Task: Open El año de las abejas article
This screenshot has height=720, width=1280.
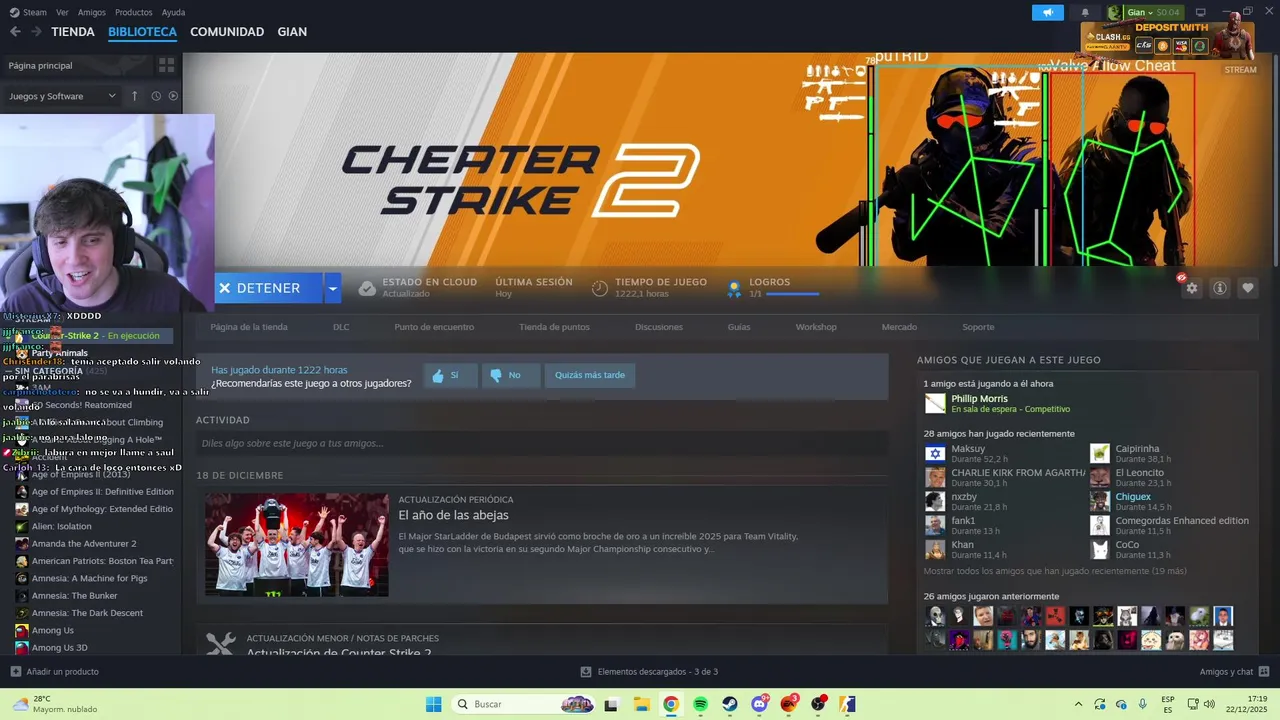Action: pos(453,515)
